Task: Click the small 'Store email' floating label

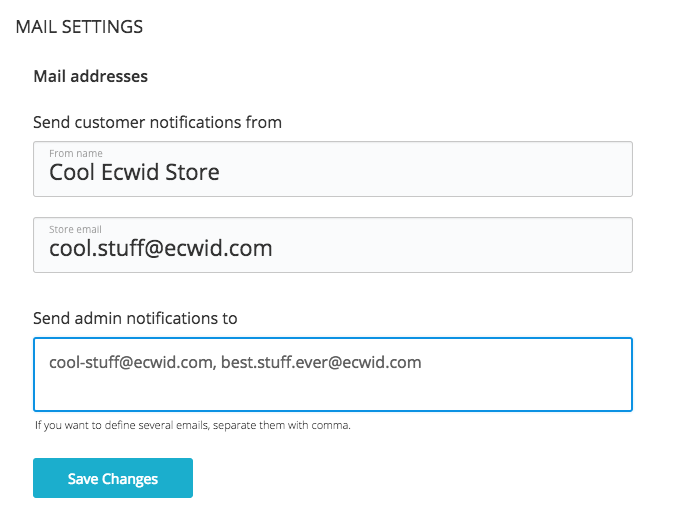Action: click(x=75, y=229)
